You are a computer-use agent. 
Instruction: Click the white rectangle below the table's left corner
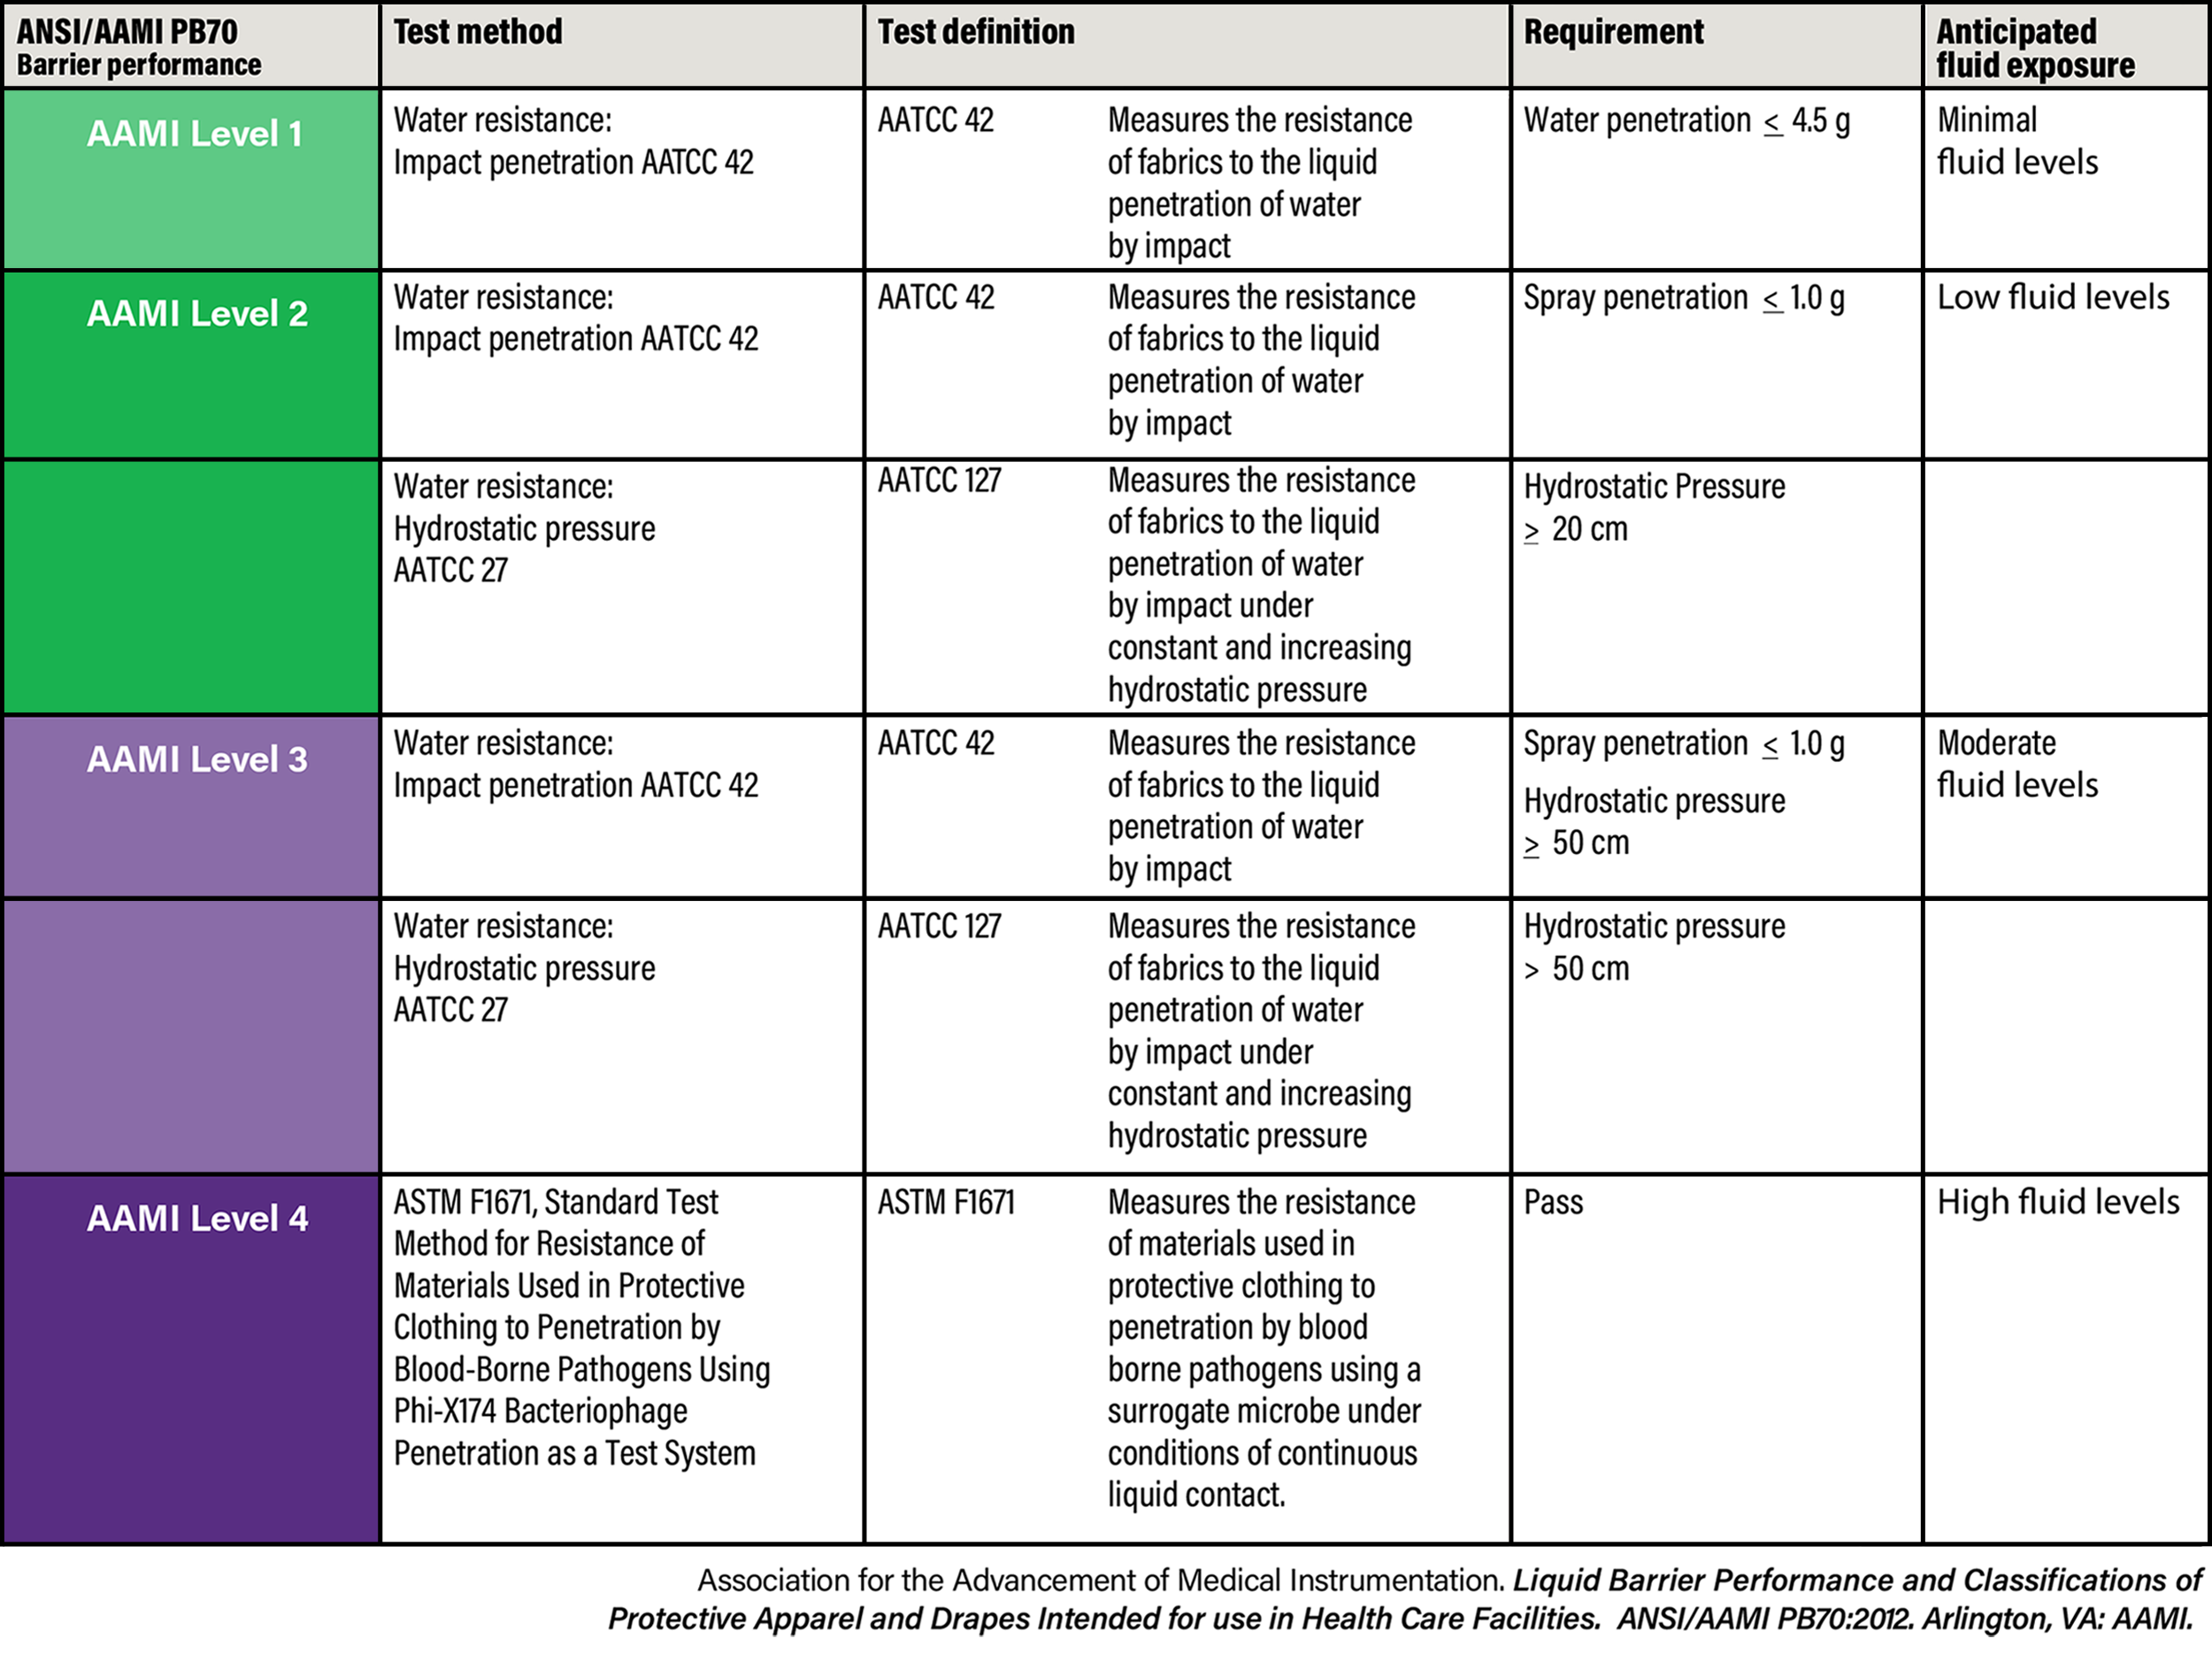pyautogui.click(x=164, y=1615)
